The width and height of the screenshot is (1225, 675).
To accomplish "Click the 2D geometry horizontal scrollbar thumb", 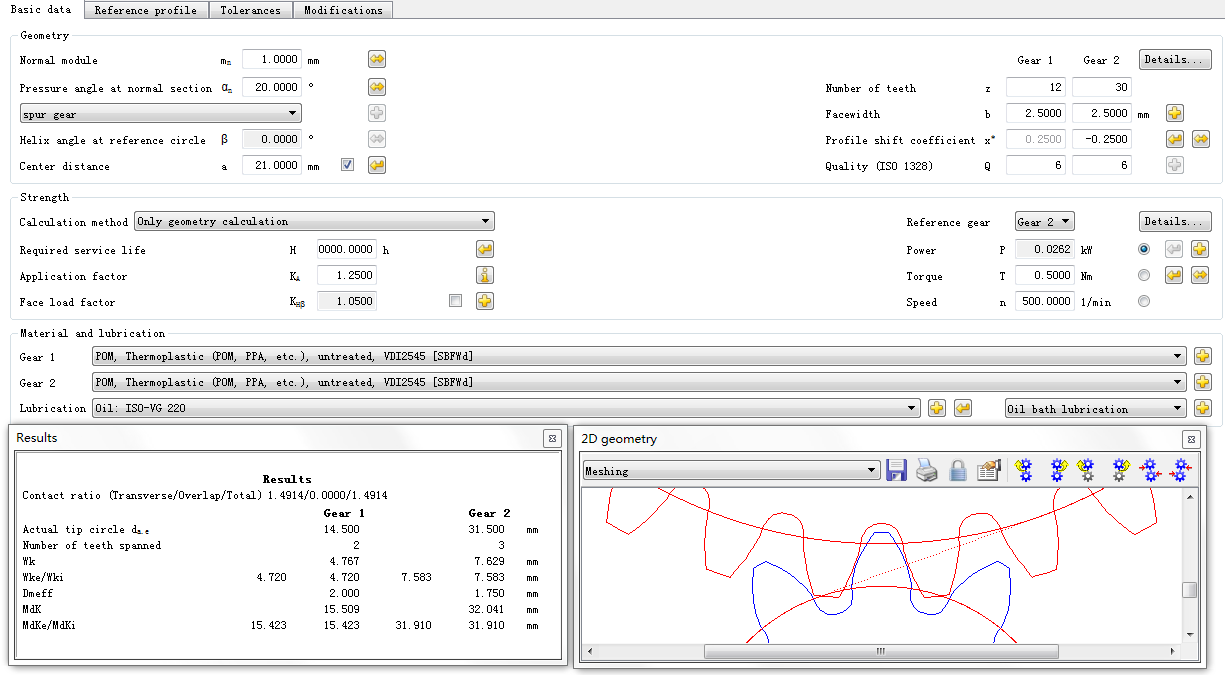I will [880, 651].
